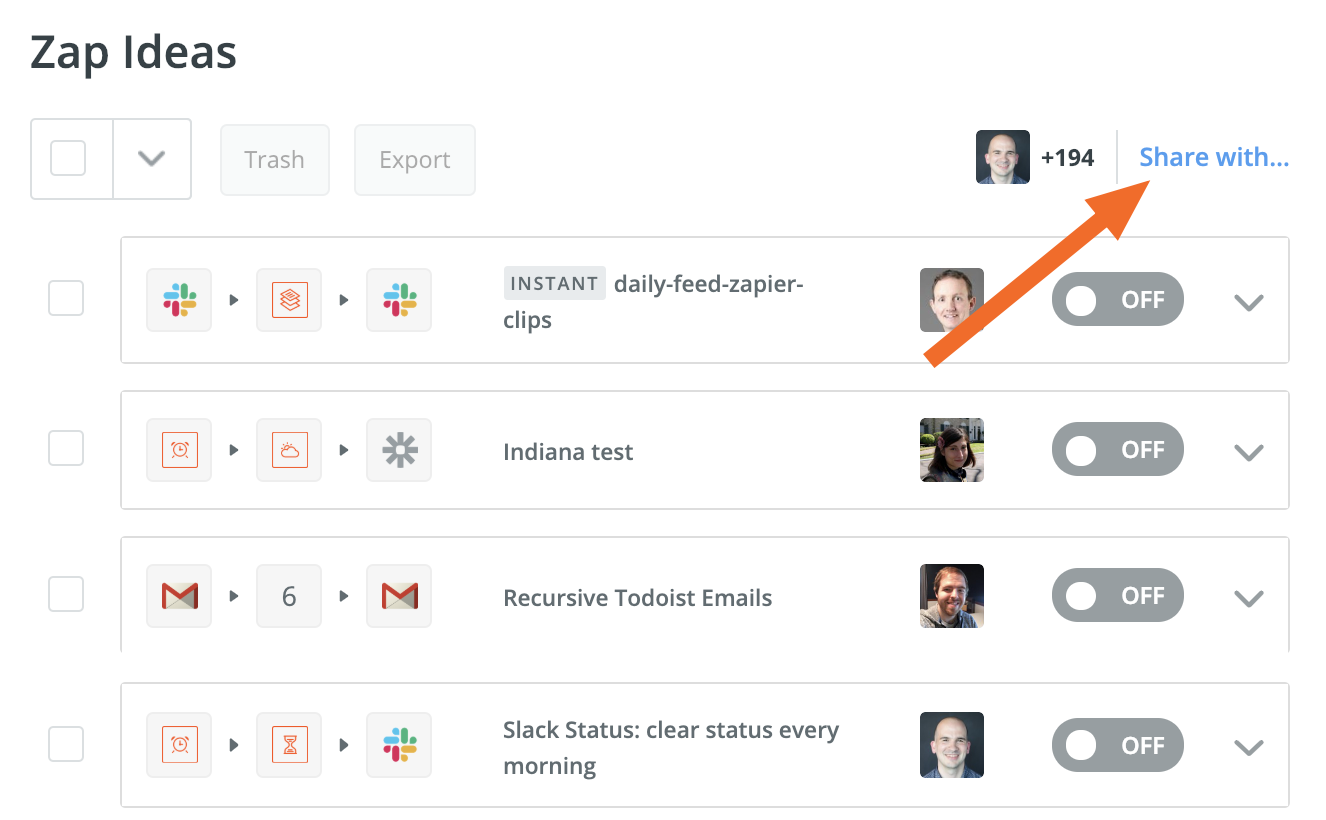1326x820 pixels.
Task: Turn on the daily-feed-zapier-clips zap toggle
Action: pos(1117,300)
